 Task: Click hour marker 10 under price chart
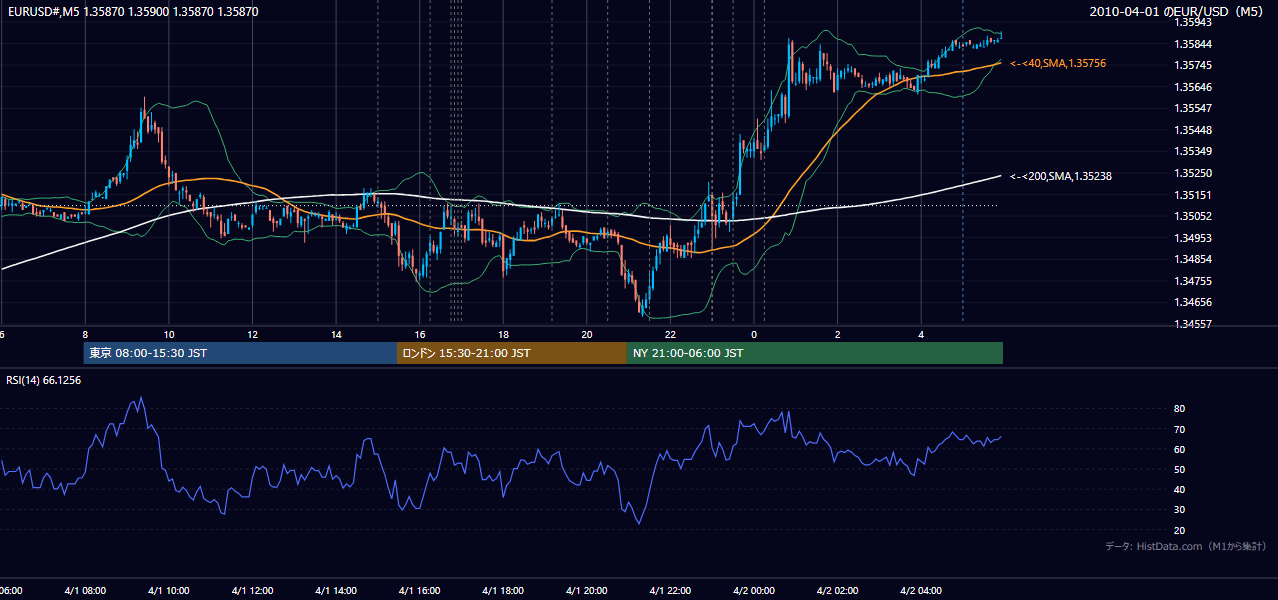point(169,335)
